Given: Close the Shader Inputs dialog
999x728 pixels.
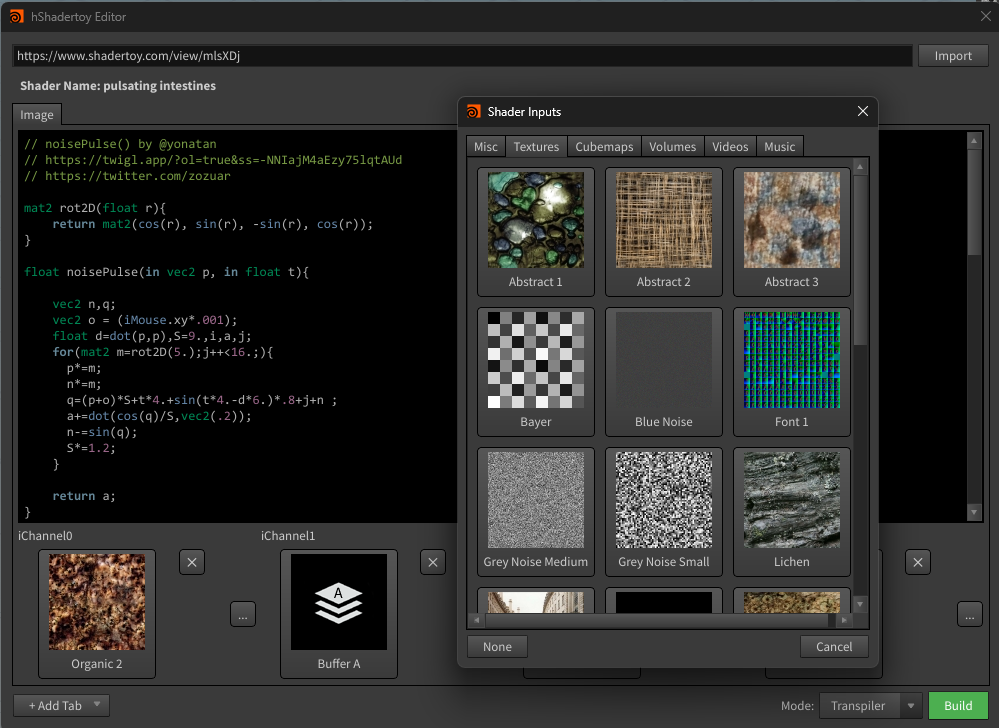Looking at the screenshot, I should 863,111.
